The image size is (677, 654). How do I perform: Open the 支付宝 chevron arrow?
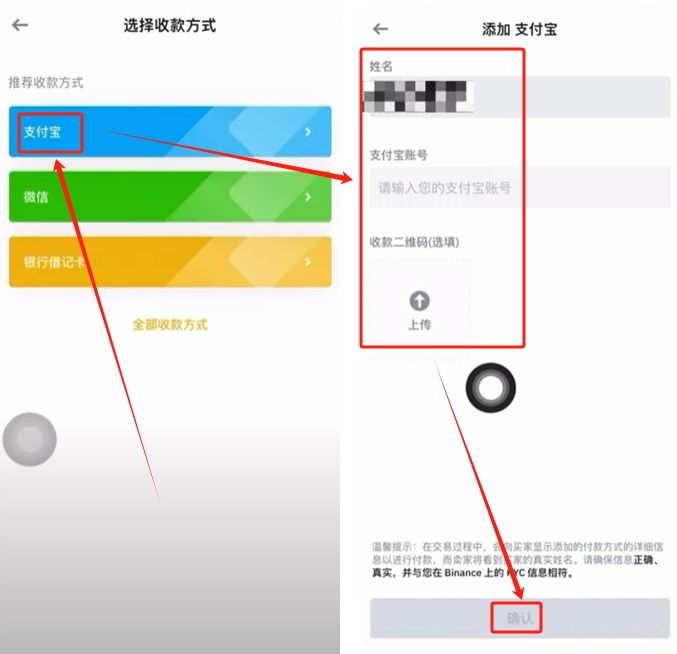pos(308,132)
